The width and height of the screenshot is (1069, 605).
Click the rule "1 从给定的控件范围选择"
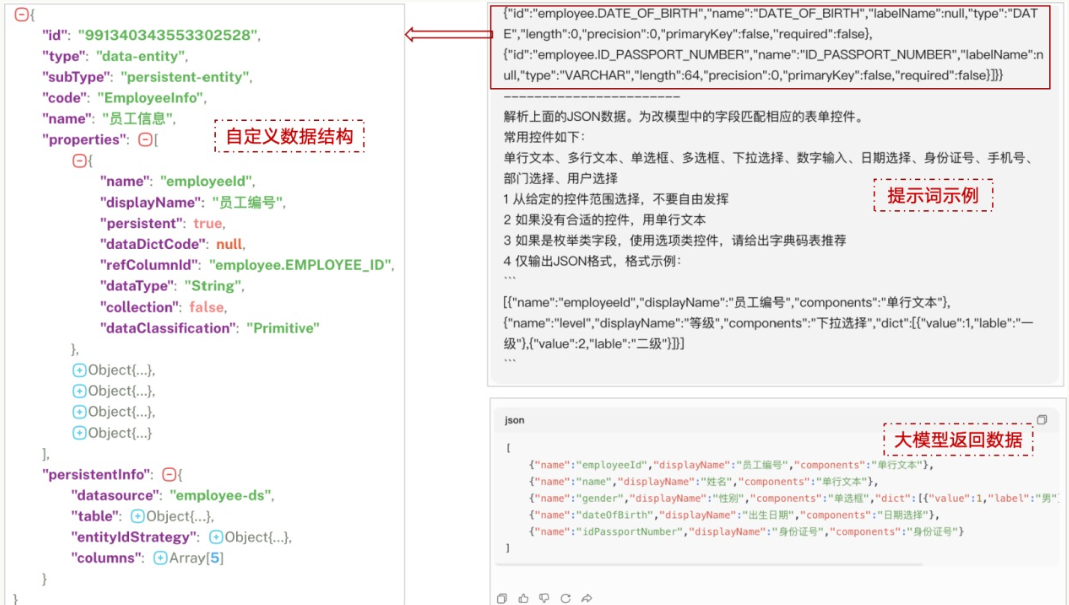[616, 199]
